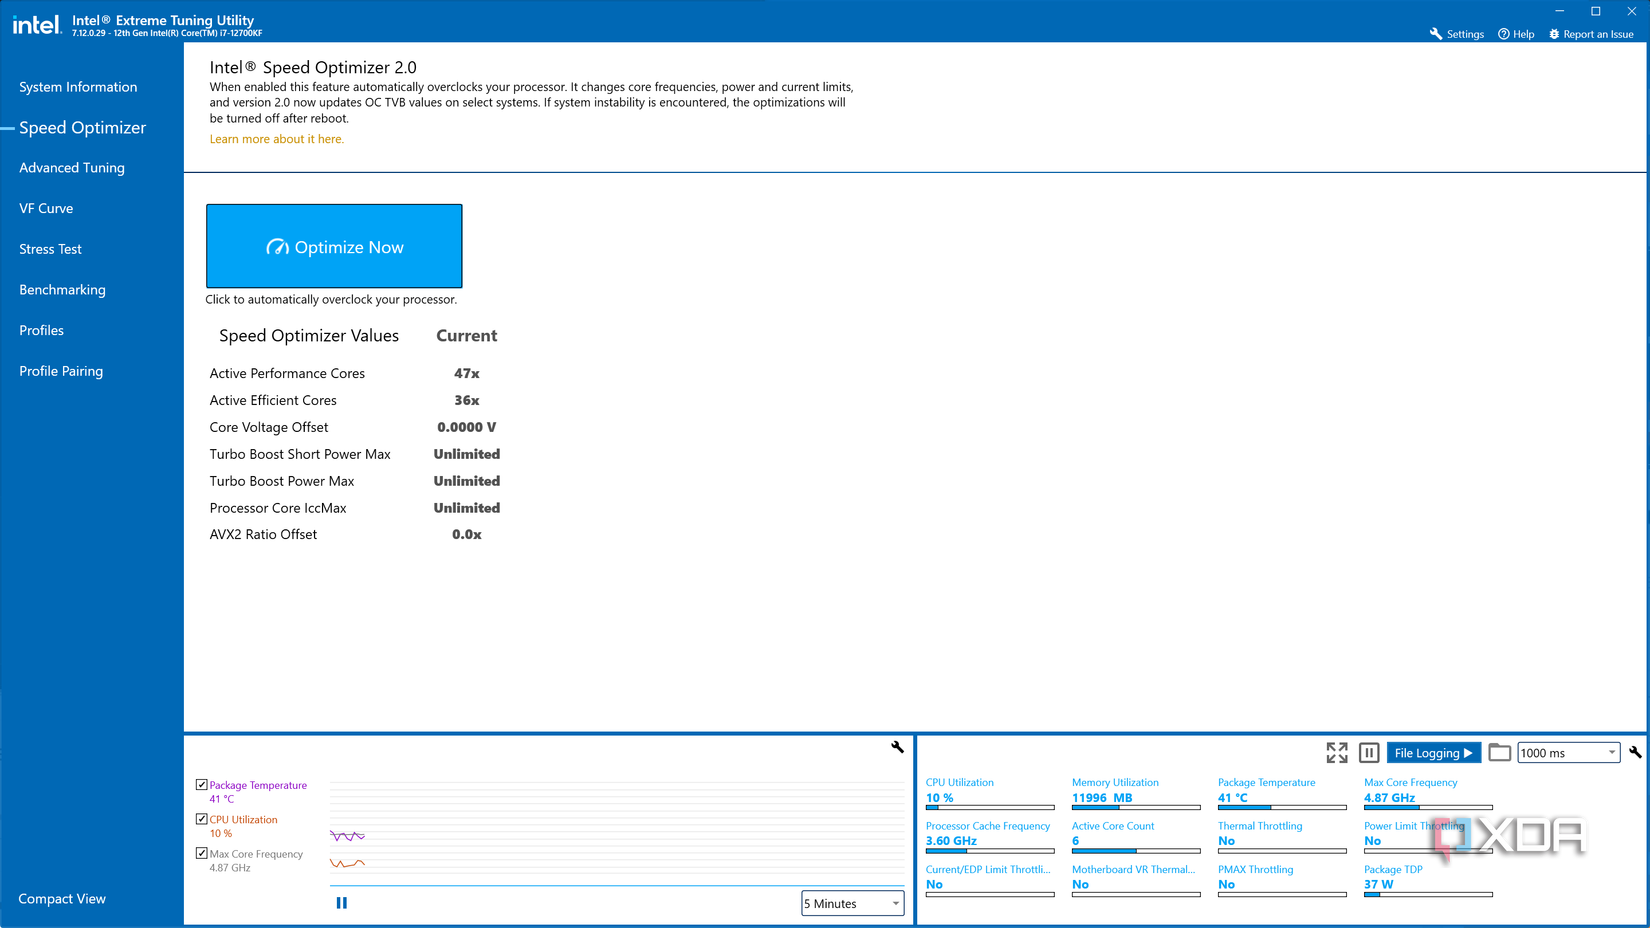The height and width of the screenshot is (928, 1650).
Task: Start File Logging
Action: (x=1433, y=752)
